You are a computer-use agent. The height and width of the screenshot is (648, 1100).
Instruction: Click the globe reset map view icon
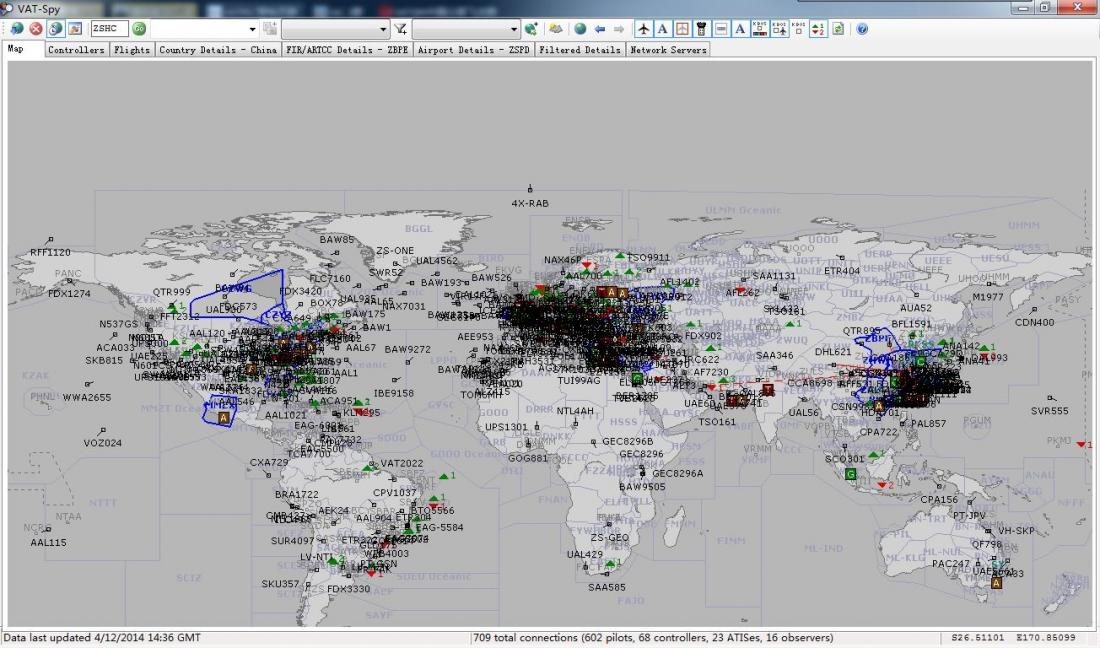pyautogui.click(x=580, y=29)
